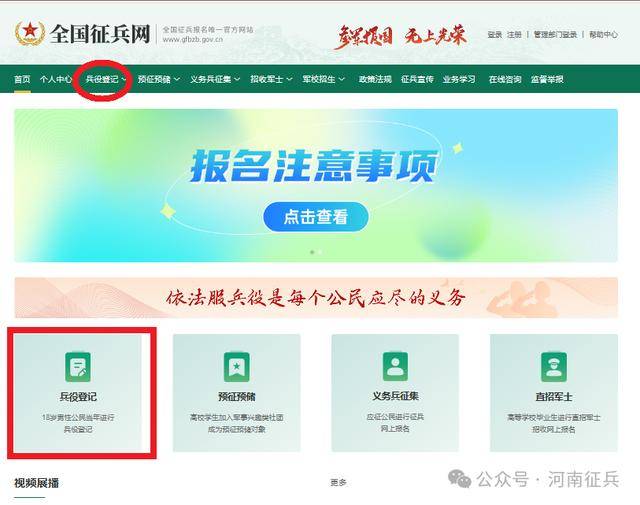Screen dimensions: 640x505
Task: Click the 管理部门登录 link
Action: point(555,34)
